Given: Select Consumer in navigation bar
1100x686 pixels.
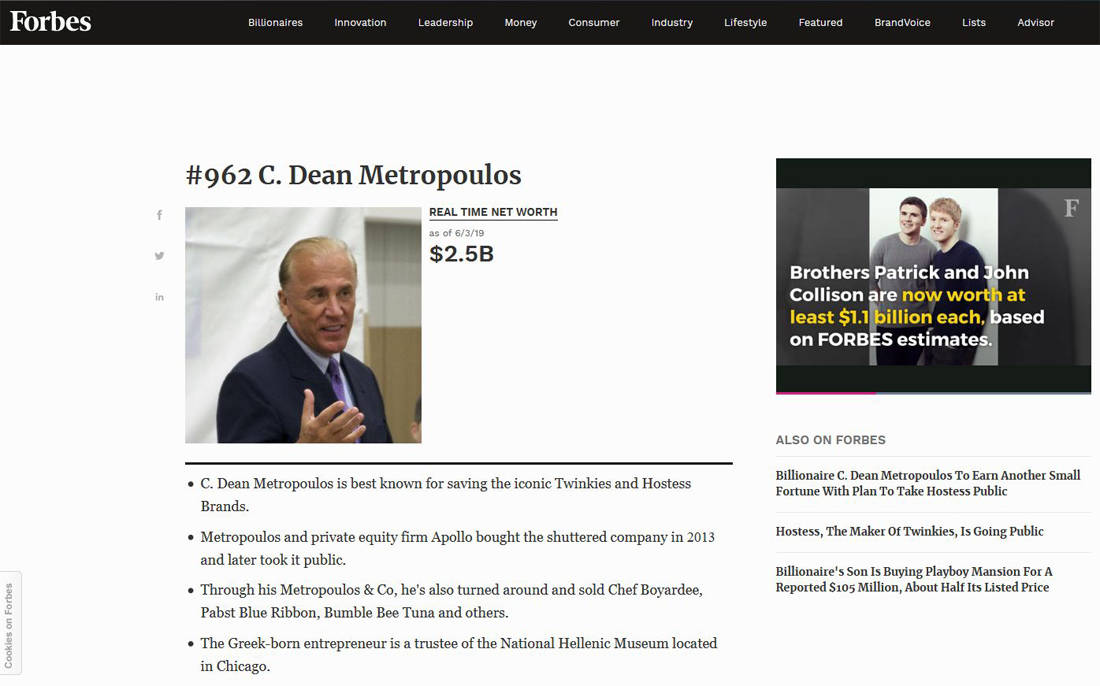Looking at the screenshot, I should 593,22.
